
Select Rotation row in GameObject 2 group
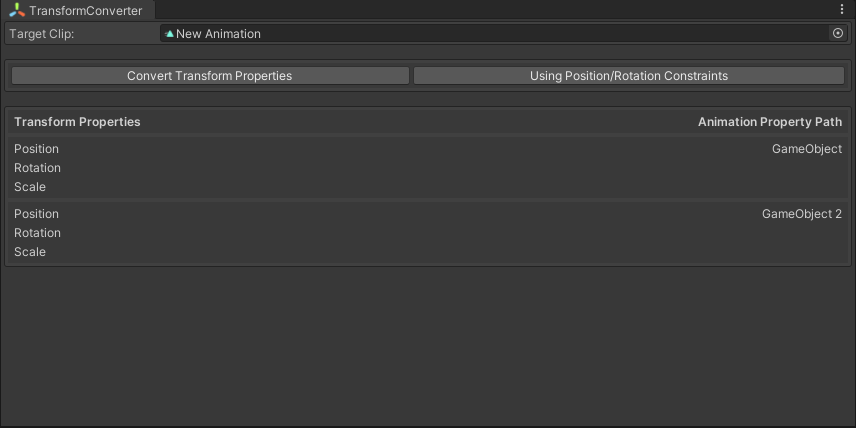[x=37, y=233]
